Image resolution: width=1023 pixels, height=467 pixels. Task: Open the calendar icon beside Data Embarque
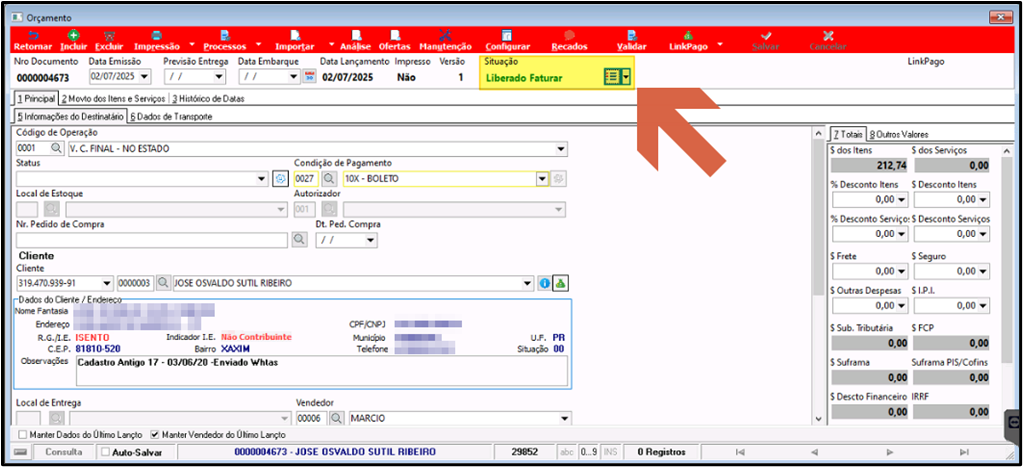(310, 78)
